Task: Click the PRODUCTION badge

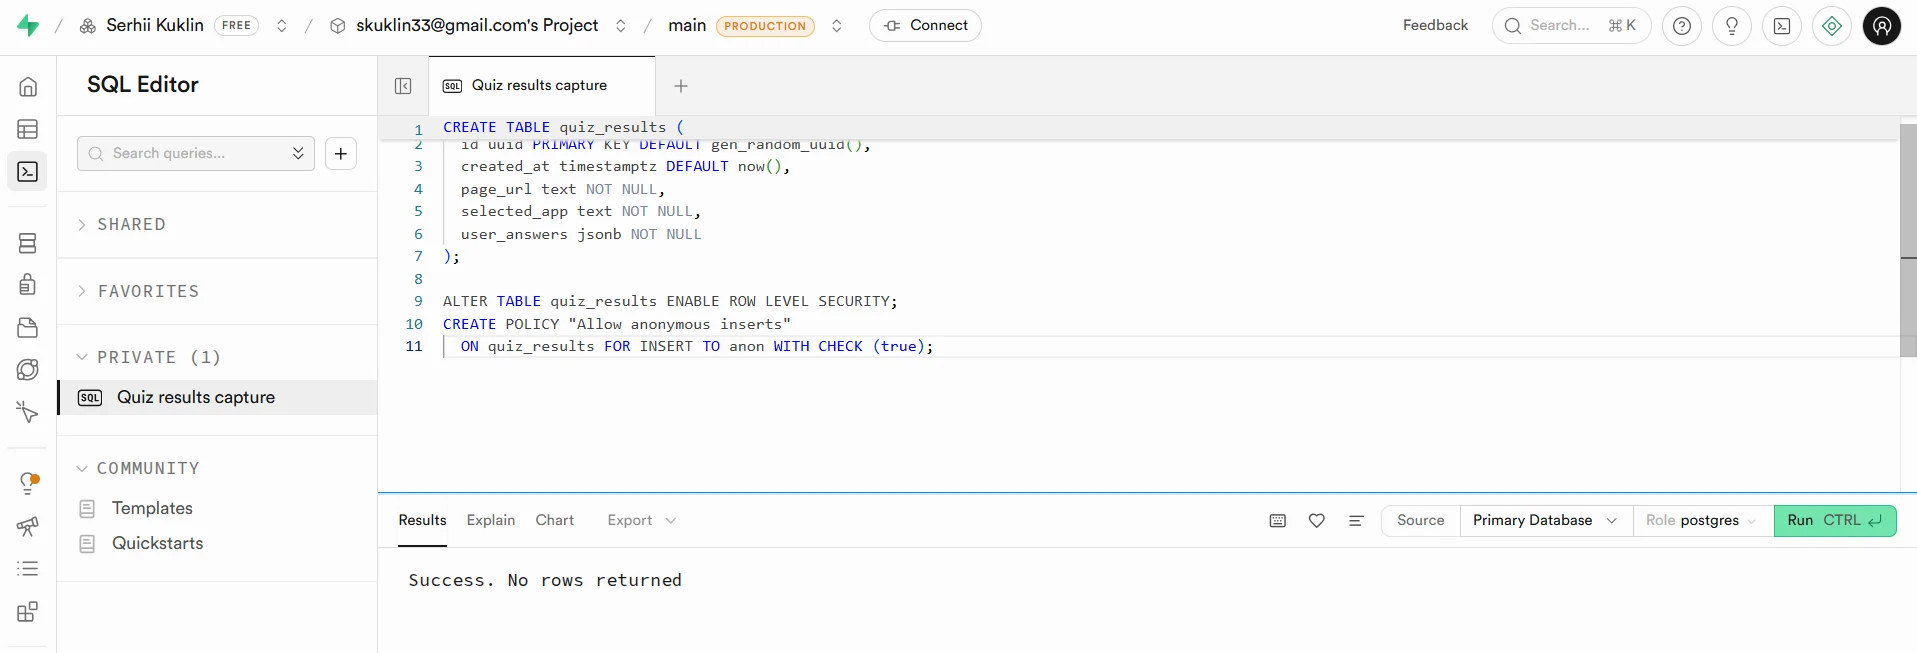Action: click(x=765, y=27)
